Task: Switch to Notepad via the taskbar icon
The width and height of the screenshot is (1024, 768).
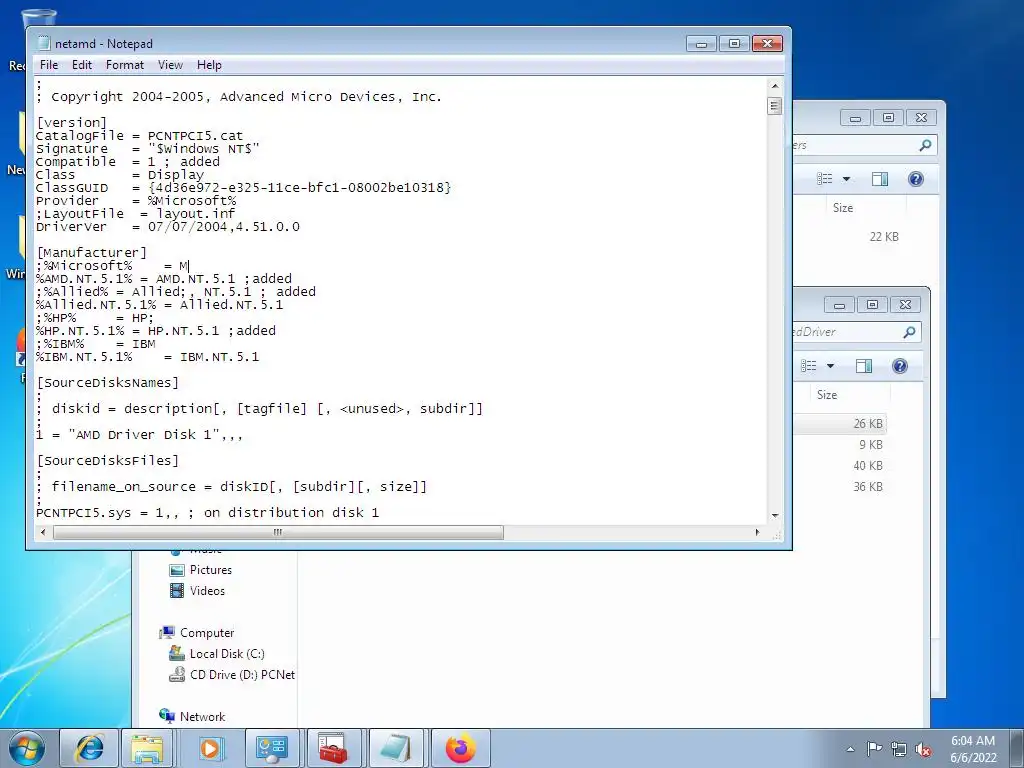Action: (x=396, y=748)
